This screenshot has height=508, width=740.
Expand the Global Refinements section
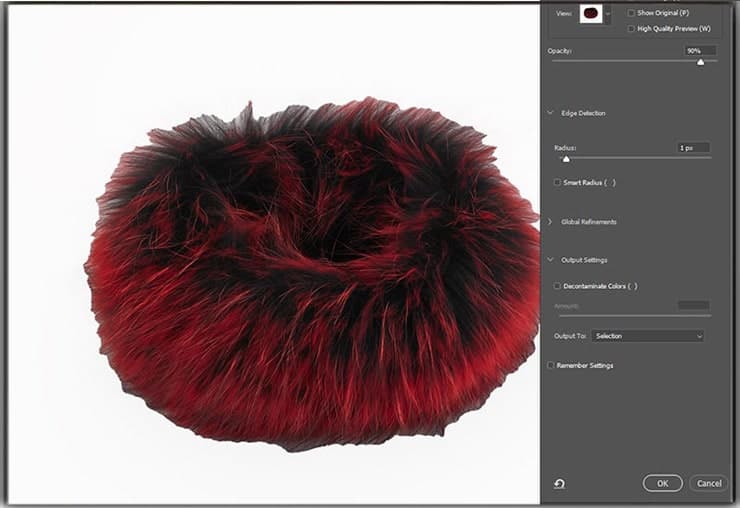pos(550,222)
